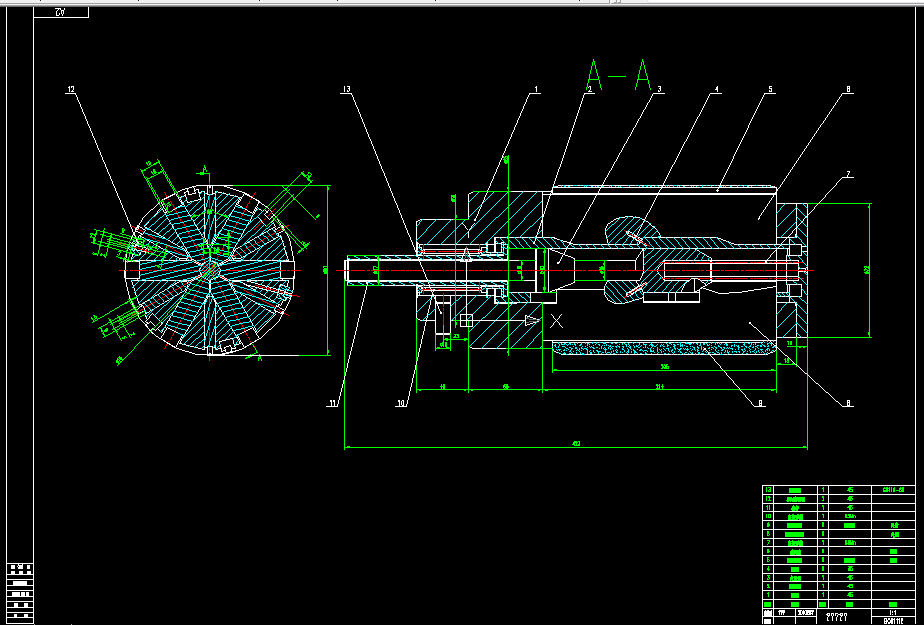Click the X mark in section view

coord(556,321)
